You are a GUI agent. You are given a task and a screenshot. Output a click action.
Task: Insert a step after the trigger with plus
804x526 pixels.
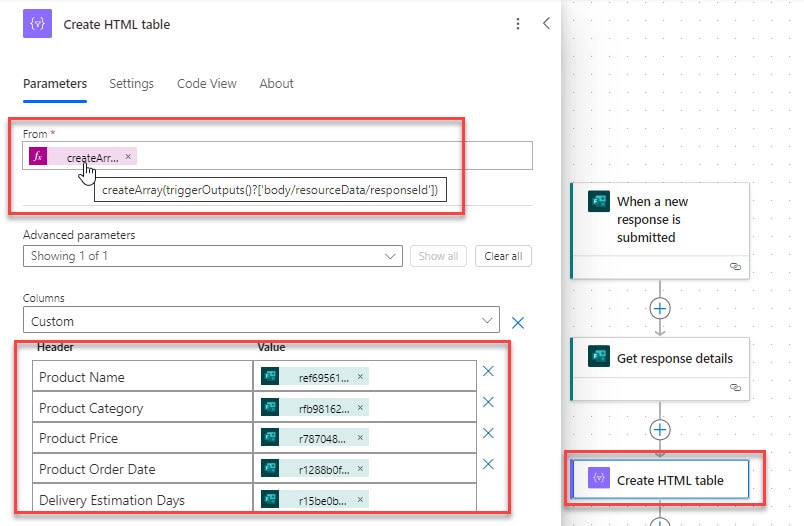click(x=660, y=309)
